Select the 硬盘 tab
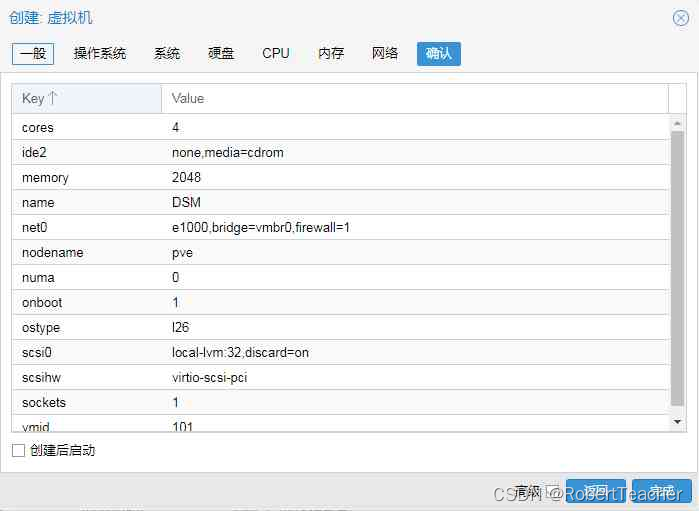Viewport: 699px width, 511px height. pos(221,54)
